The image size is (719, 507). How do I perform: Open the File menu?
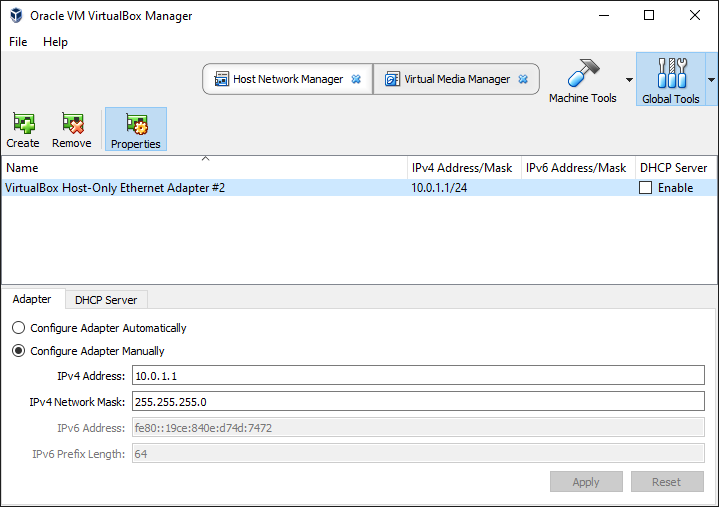[18, 42]
